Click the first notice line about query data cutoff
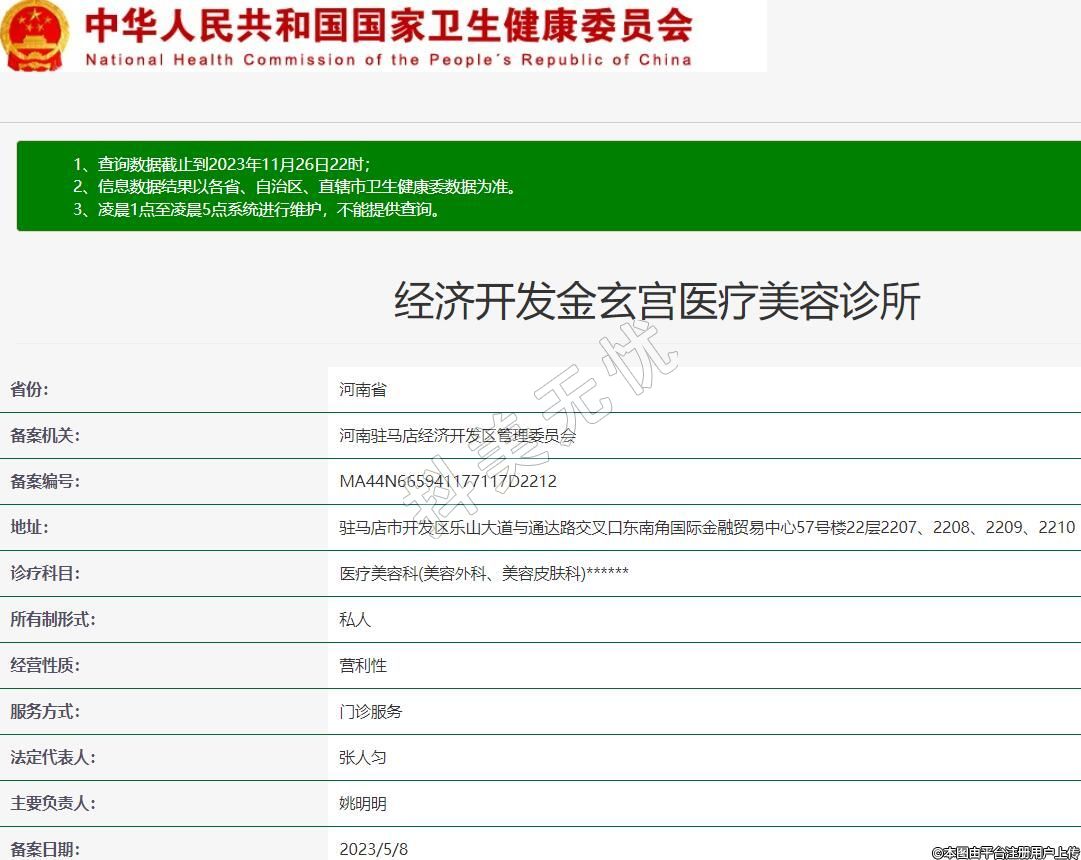 (221, 164)
